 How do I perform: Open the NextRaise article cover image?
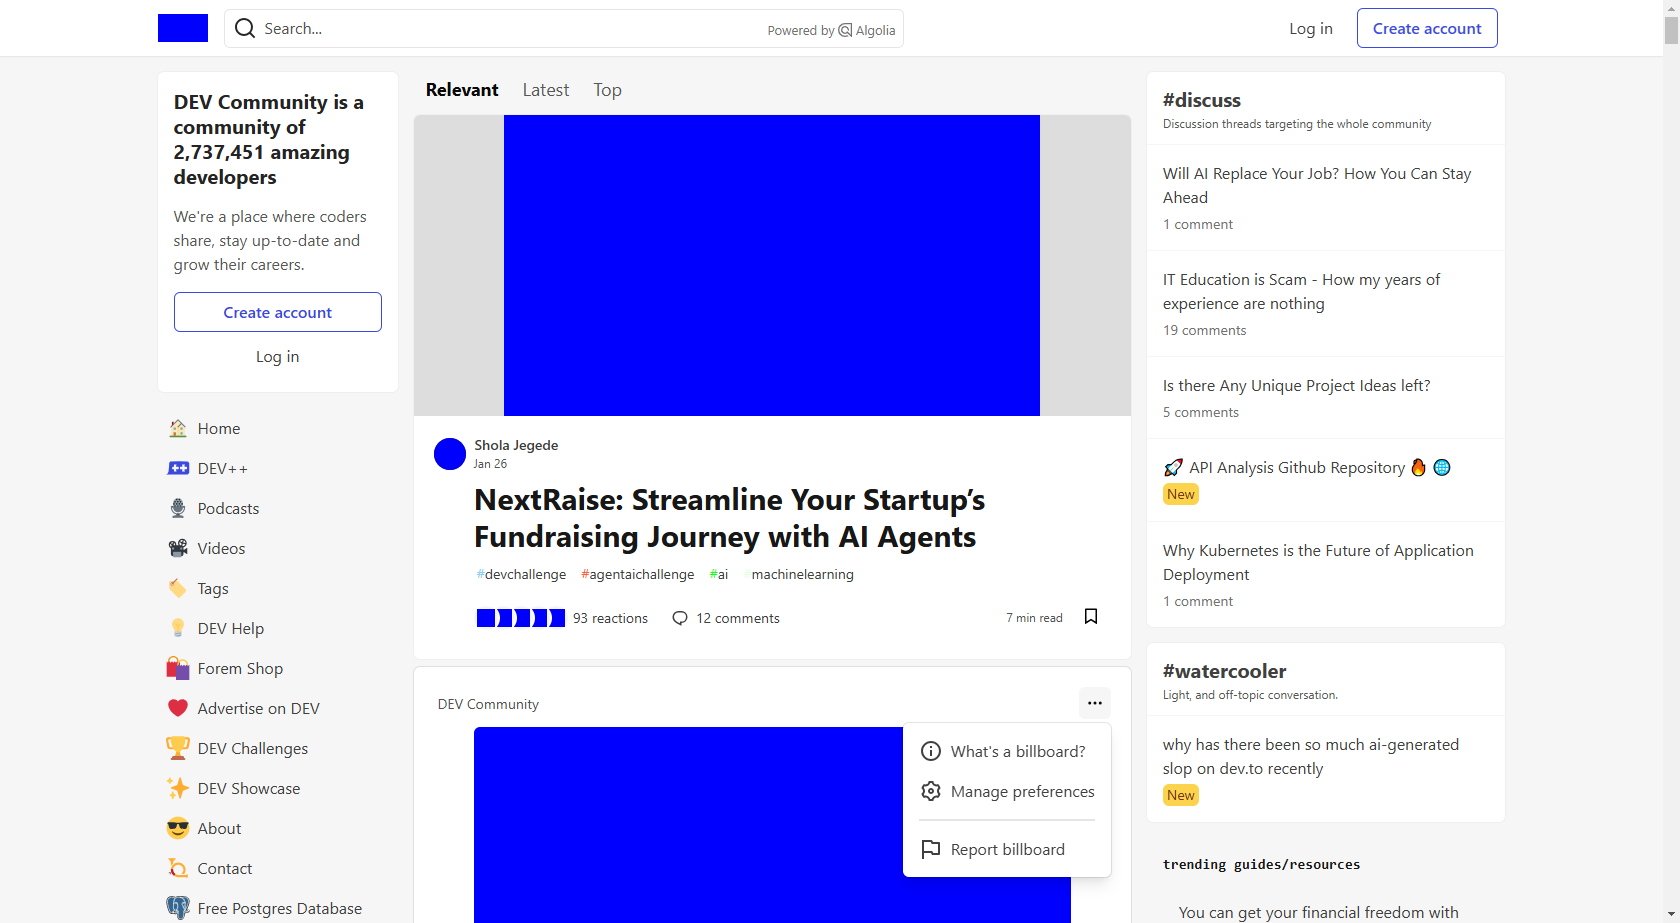pyautogui.click(x=772, y=265)
